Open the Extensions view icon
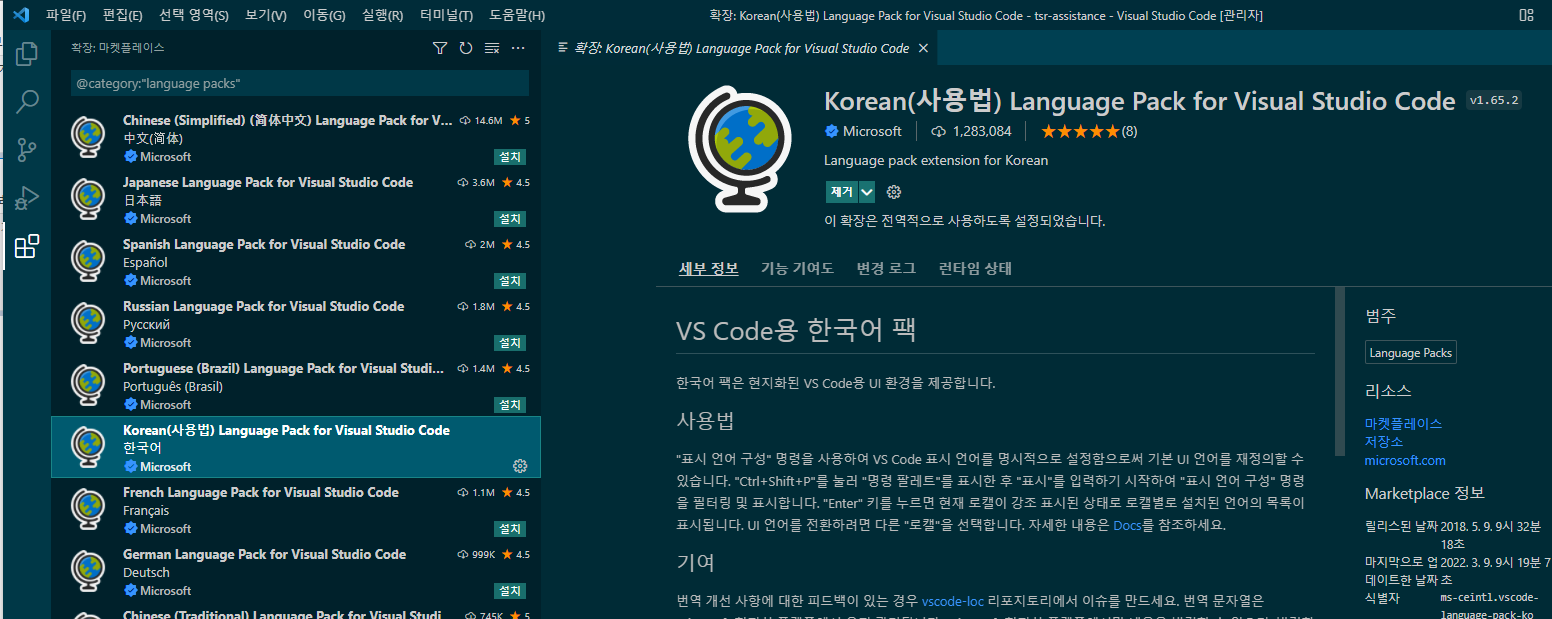The image size is (1552, 619). (27, 246)
